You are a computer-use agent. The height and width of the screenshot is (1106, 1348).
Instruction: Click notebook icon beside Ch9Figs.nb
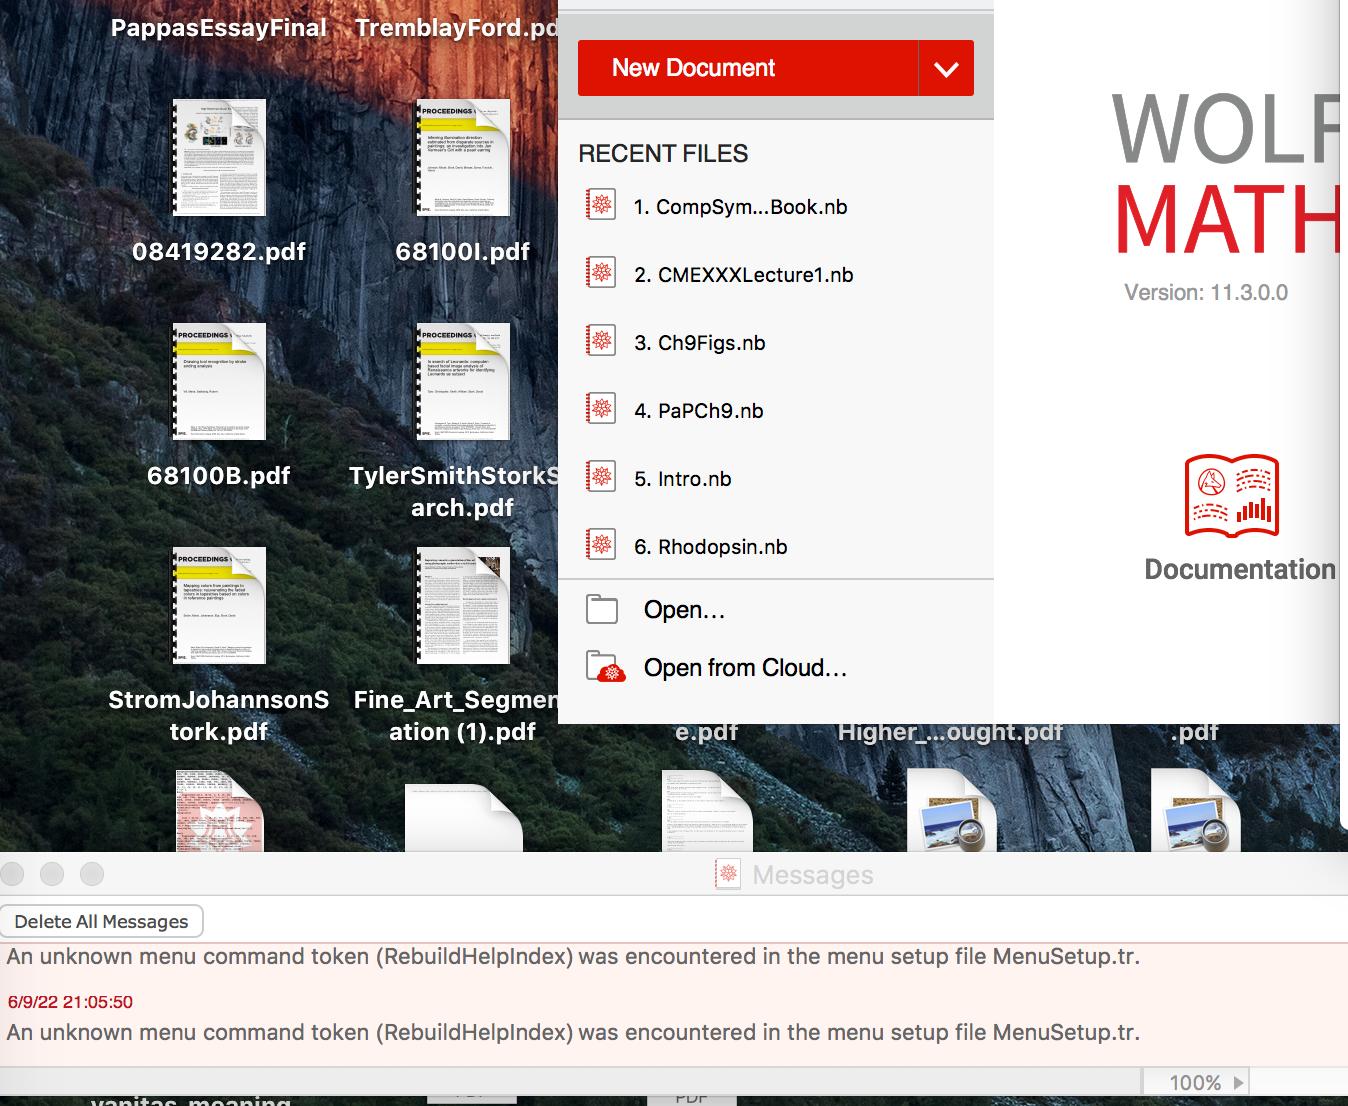click(600, 341)
